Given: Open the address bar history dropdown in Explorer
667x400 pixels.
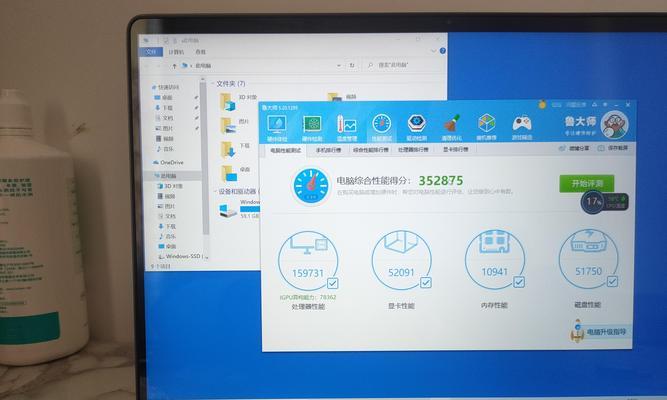Looking at the screenshot, I should (339, 66).
